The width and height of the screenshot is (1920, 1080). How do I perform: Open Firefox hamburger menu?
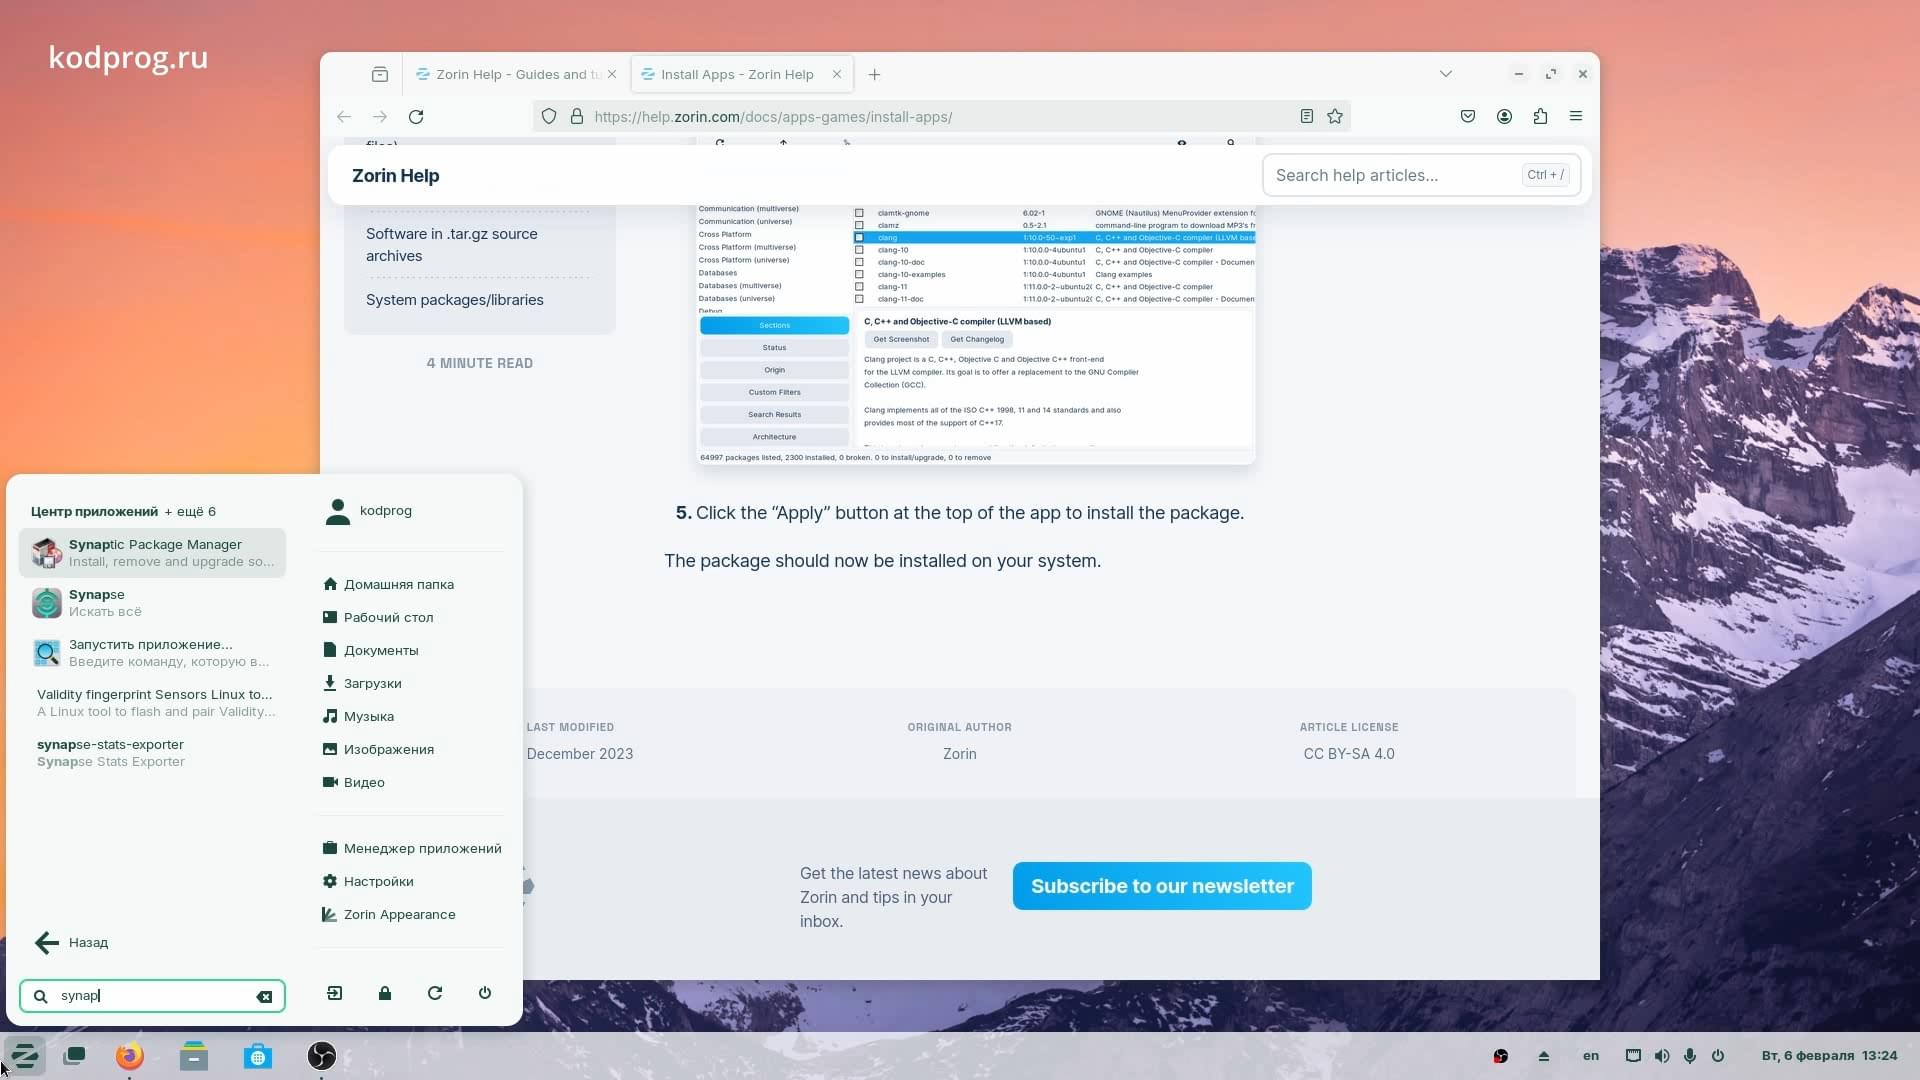[x=1576, y=117]
